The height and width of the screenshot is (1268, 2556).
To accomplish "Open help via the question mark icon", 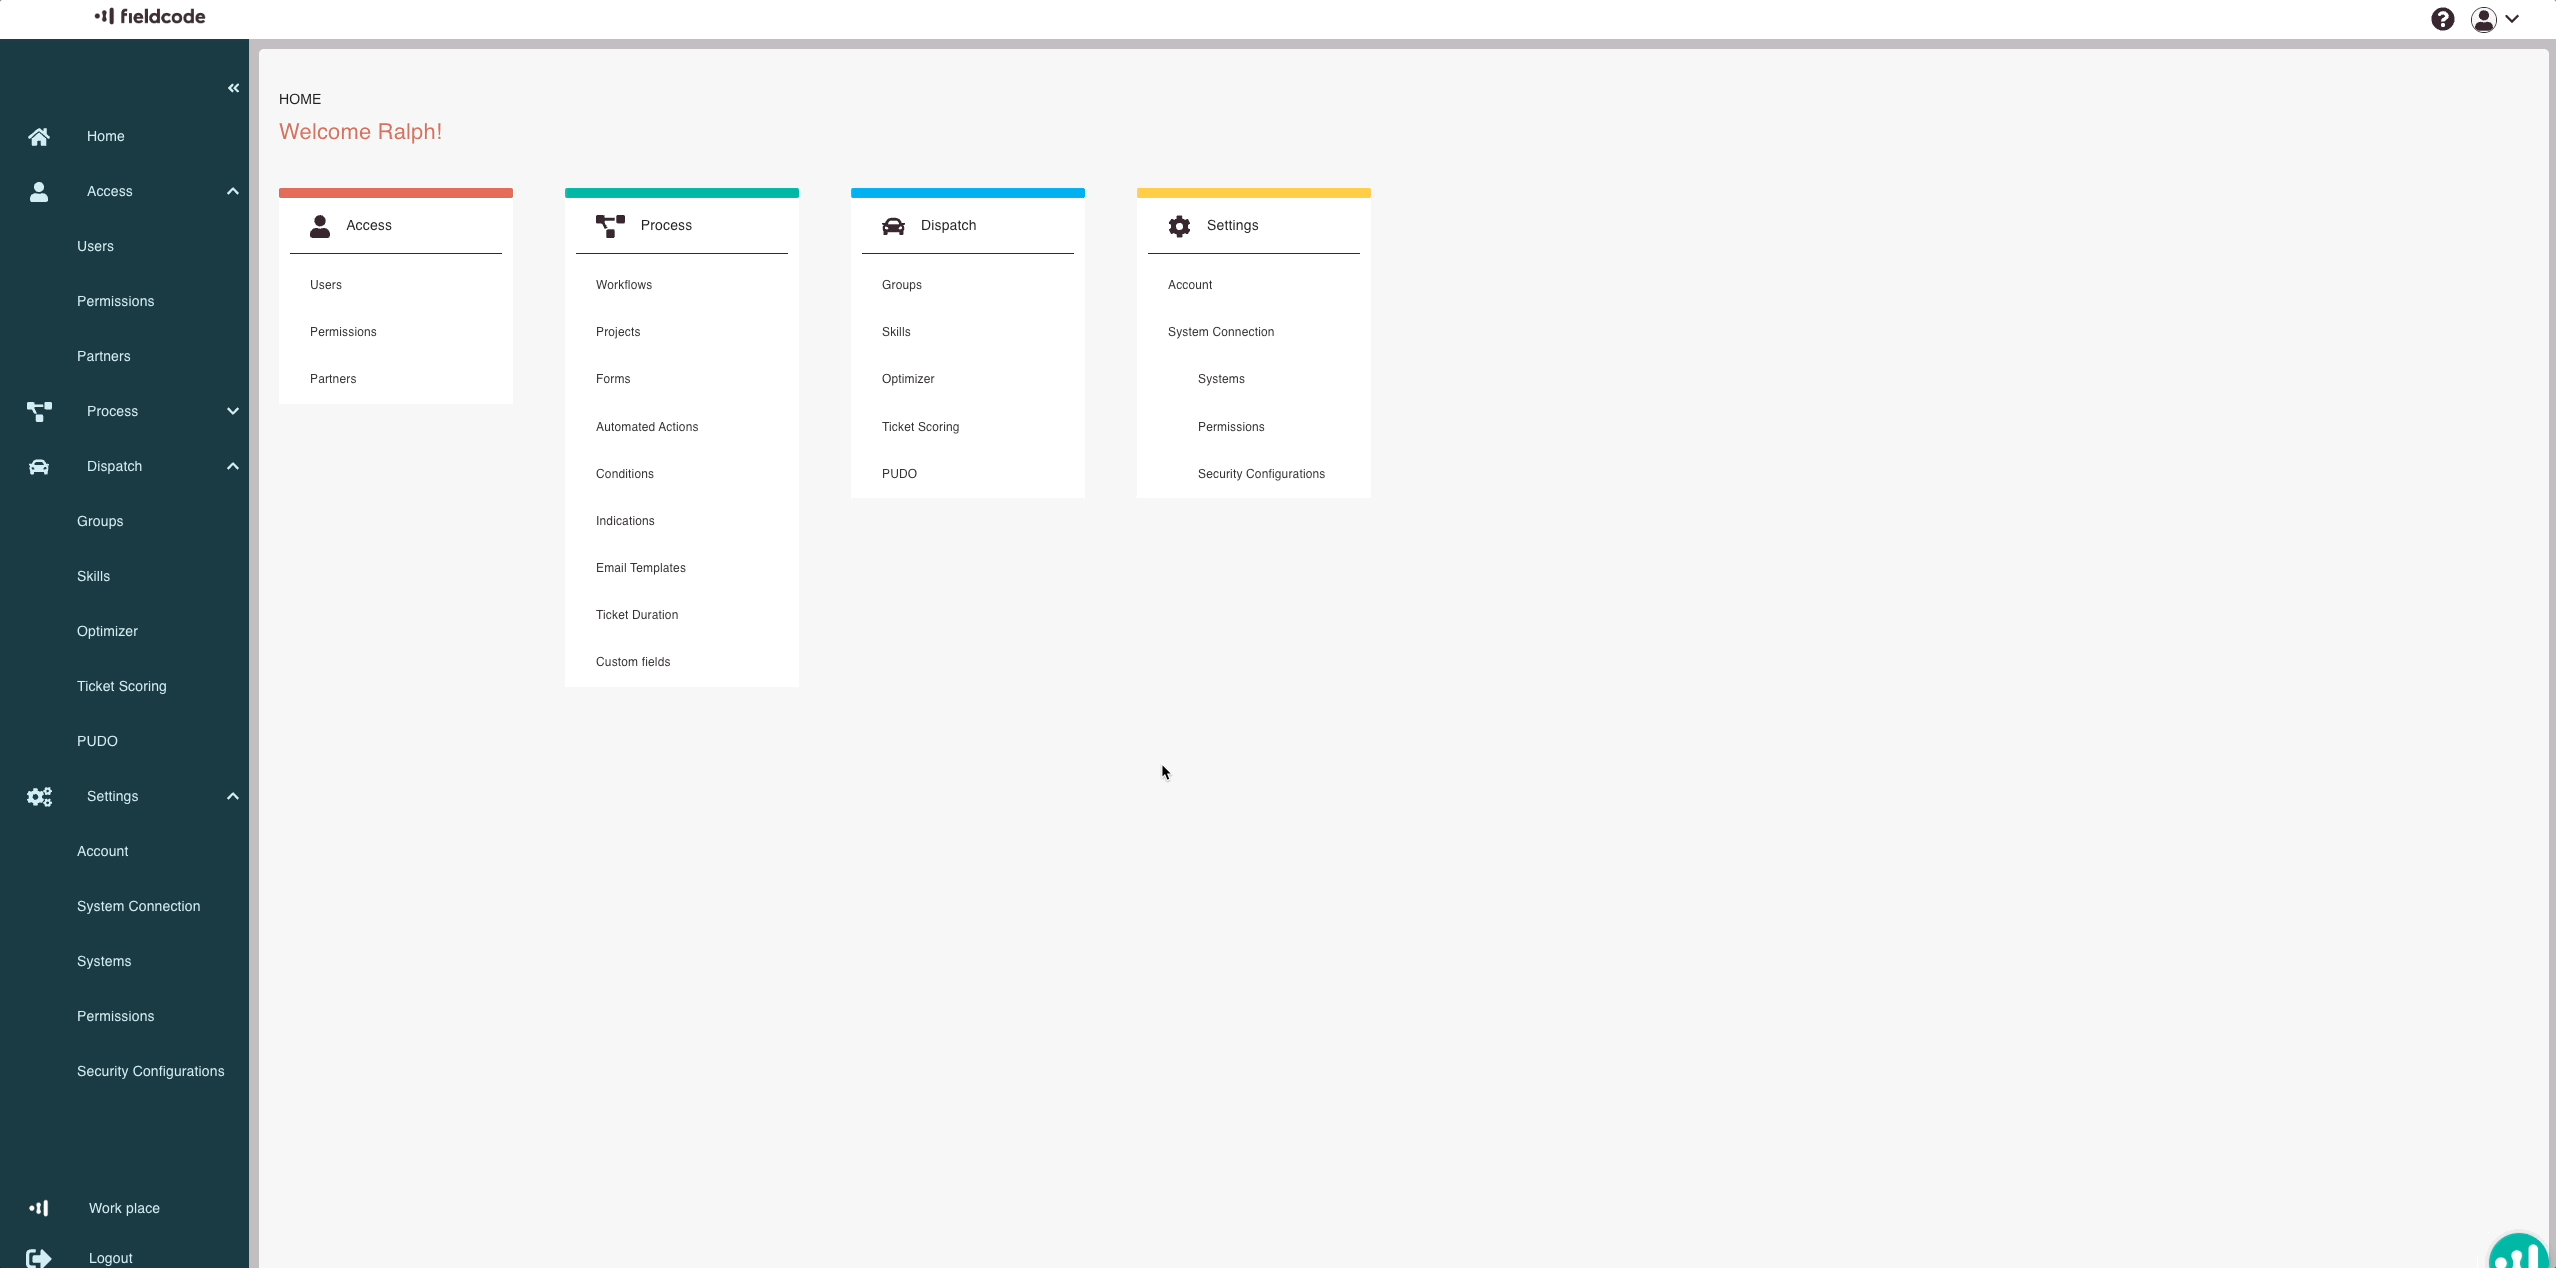I will pos(2443,19).
